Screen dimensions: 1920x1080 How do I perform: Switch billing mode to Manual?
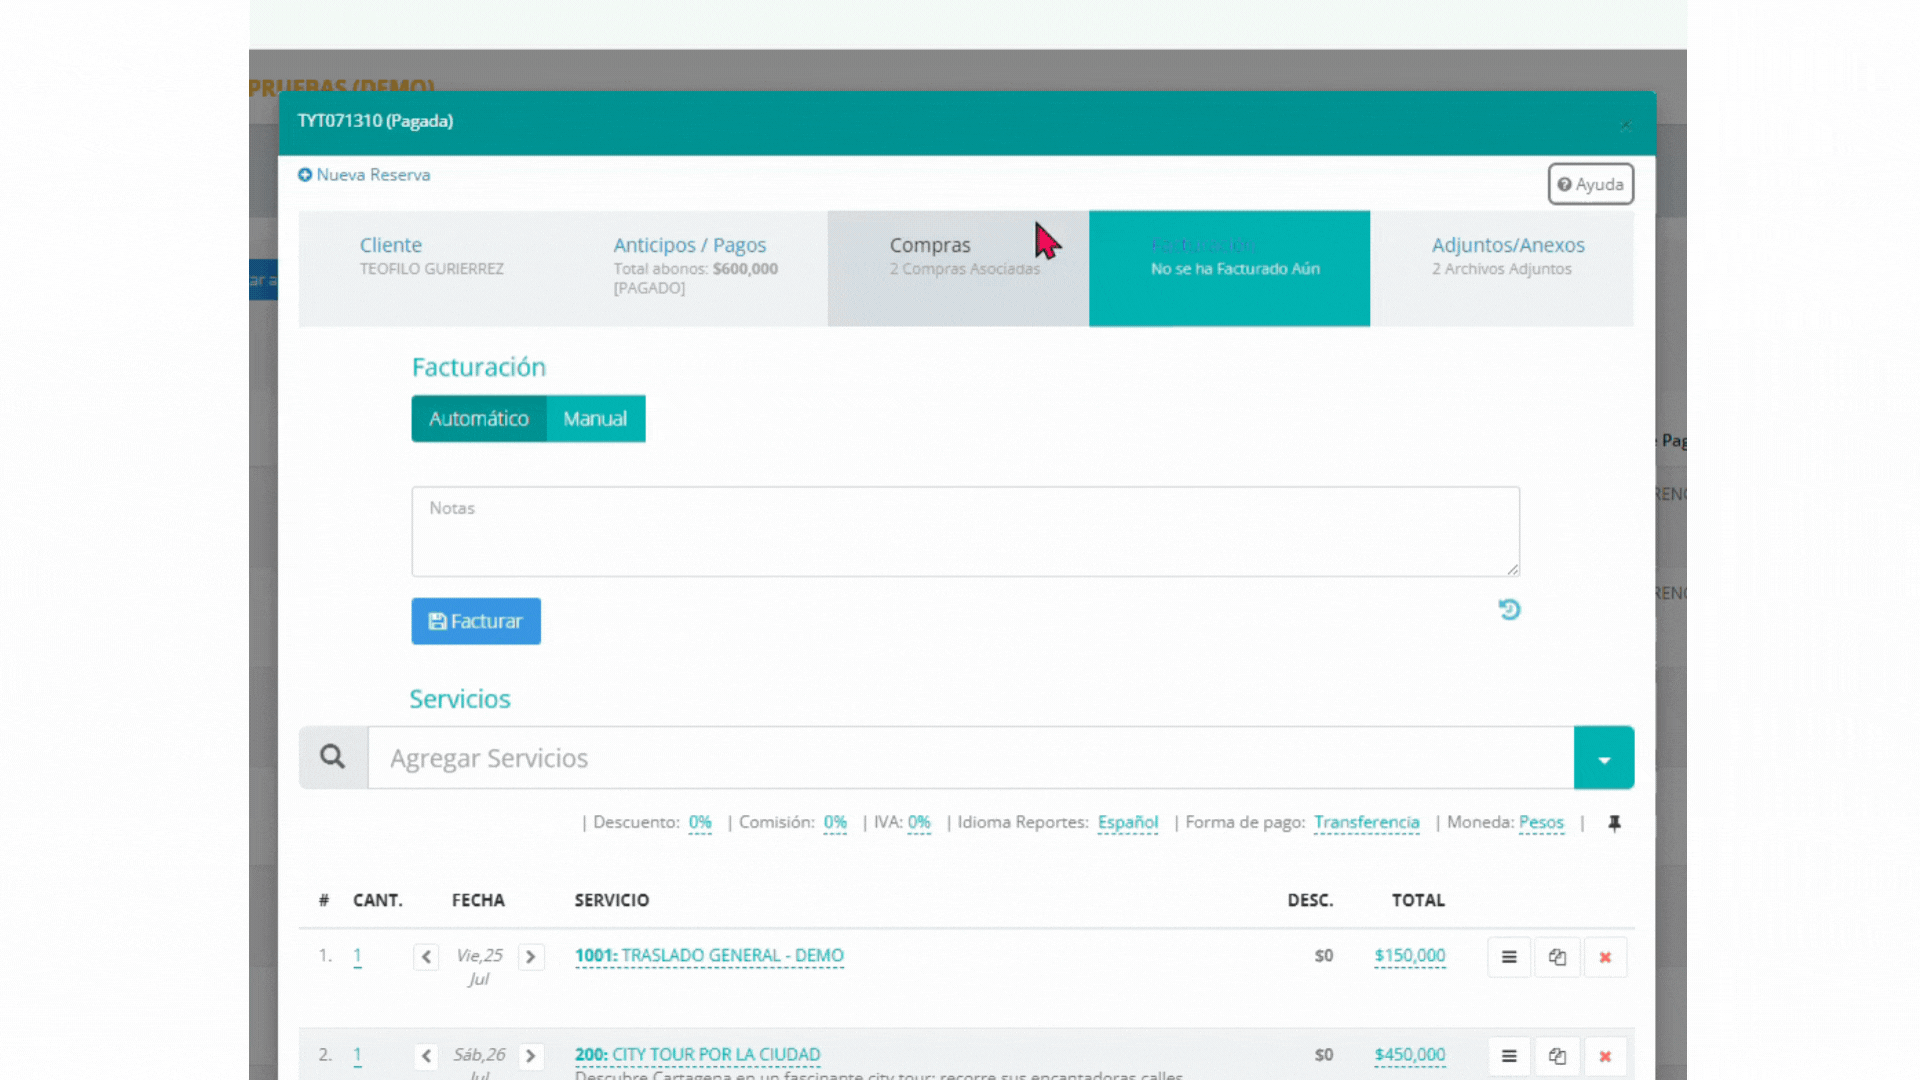pos(595,419)
